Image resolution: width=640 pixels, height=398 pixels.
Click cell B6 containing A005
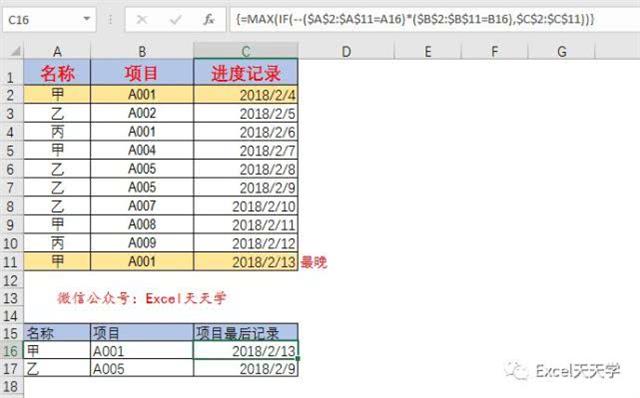coord(142,169)
